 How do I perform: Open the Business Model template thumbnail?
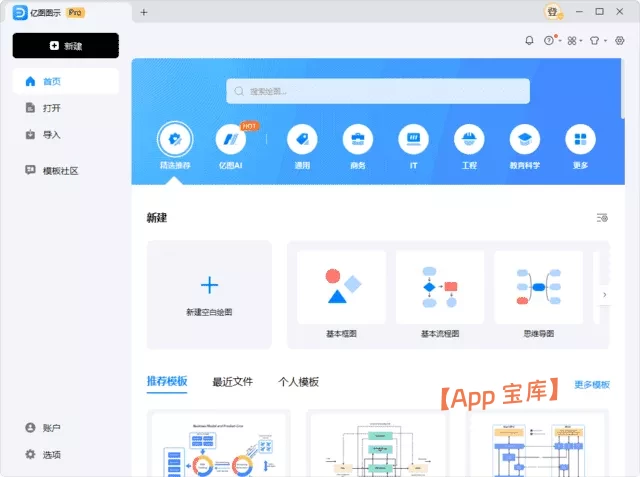point(219,444)
